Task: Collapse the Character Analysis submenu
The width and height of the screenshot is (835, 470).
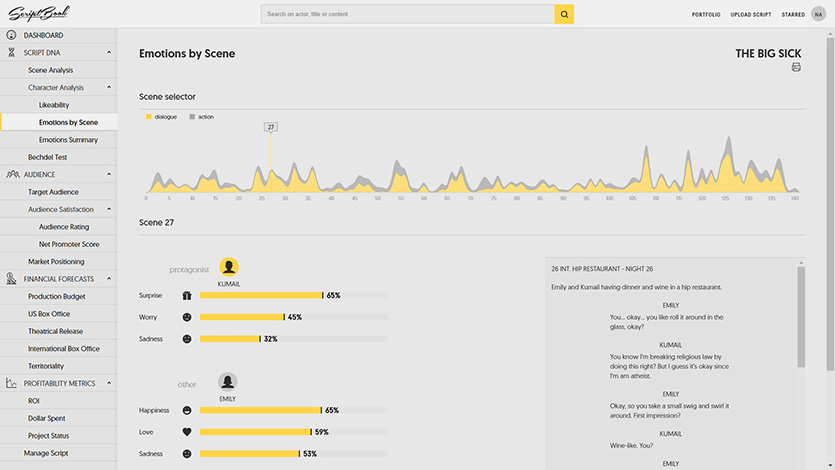Action: (x=109, y=87)
